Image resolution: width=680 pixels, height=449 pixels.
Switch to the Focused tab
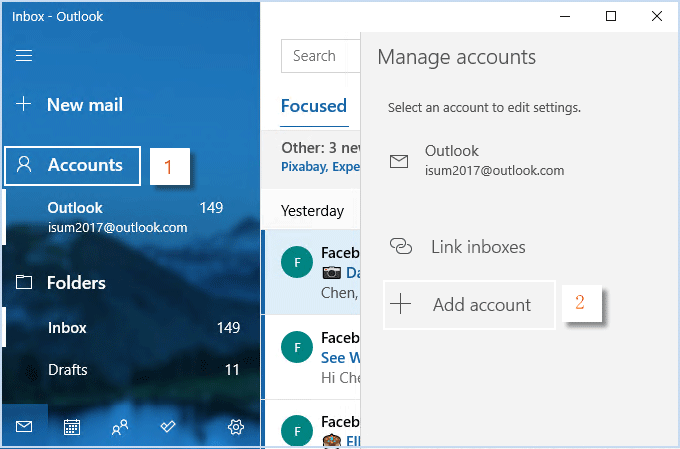314,106
